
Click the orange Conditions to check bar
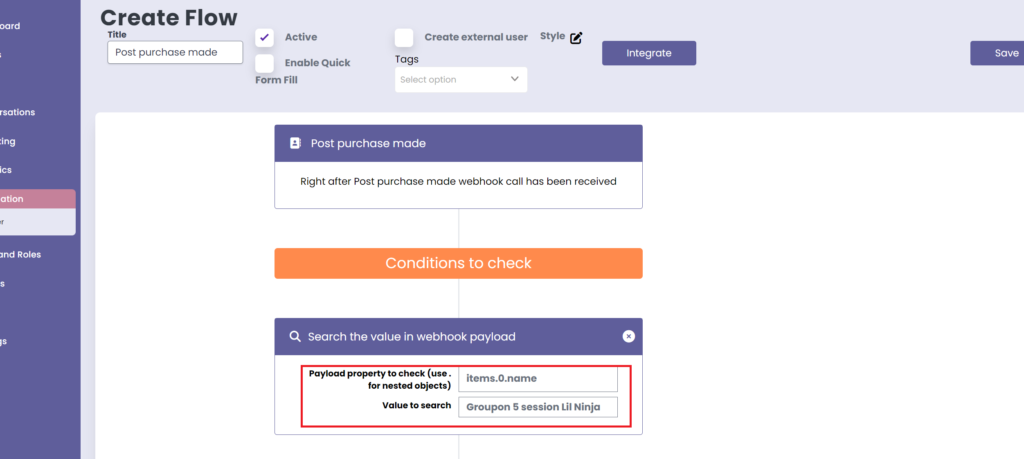click(458, 263)
